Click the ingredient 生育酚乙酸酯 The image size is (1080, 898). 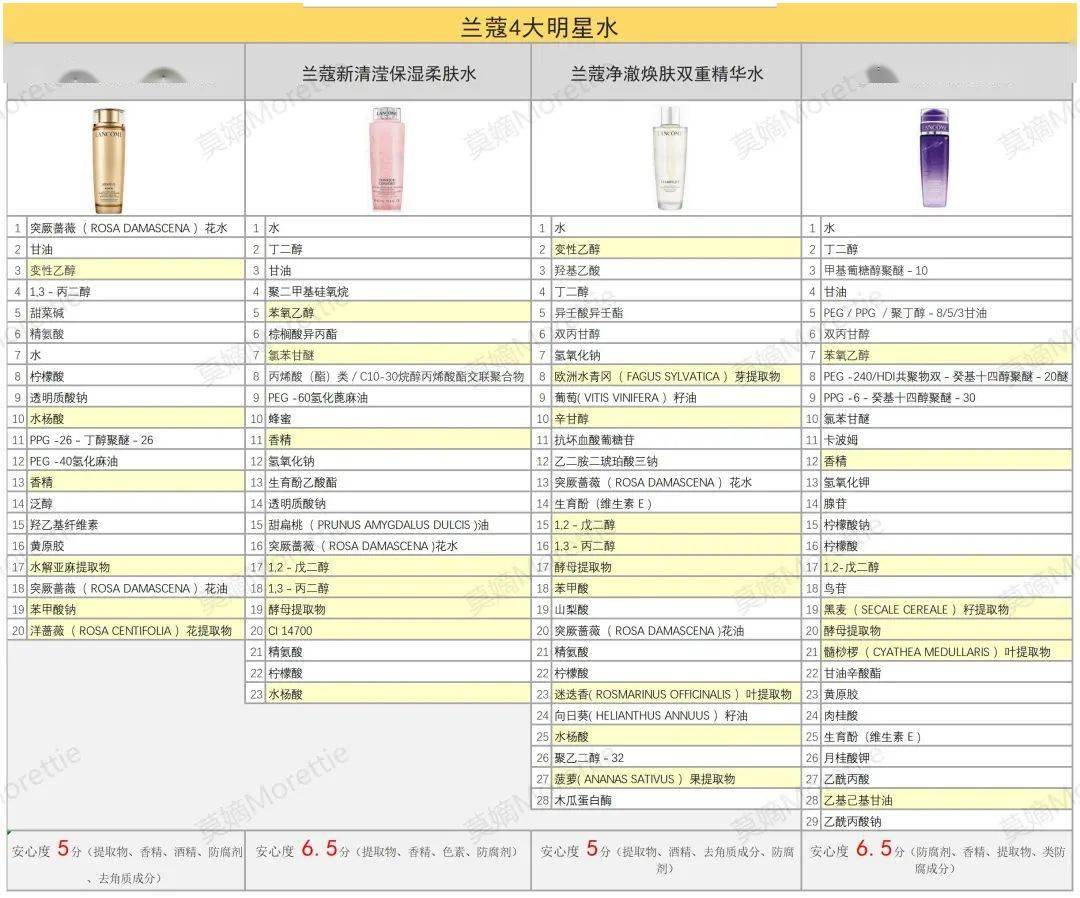tap(303, 483)
